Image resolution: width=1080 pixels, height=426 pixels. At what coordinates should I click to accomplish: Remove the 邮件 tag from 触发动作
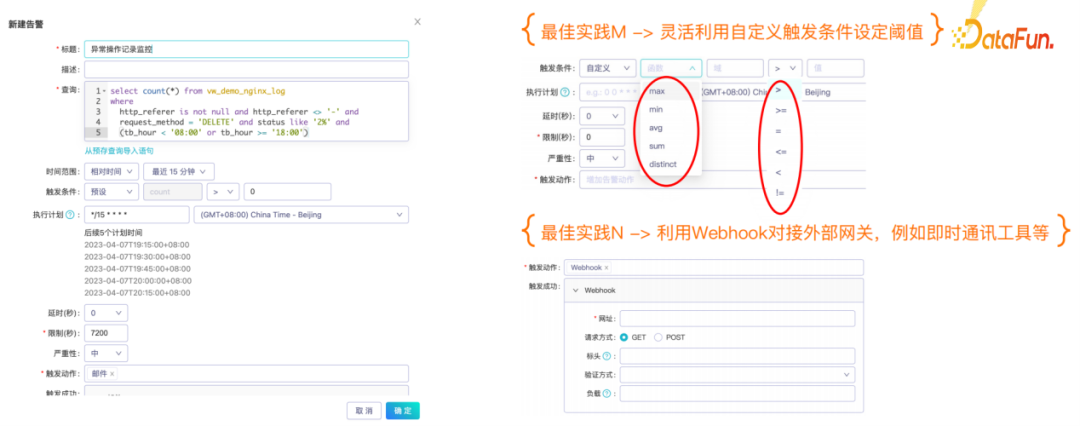coord(112,374)
